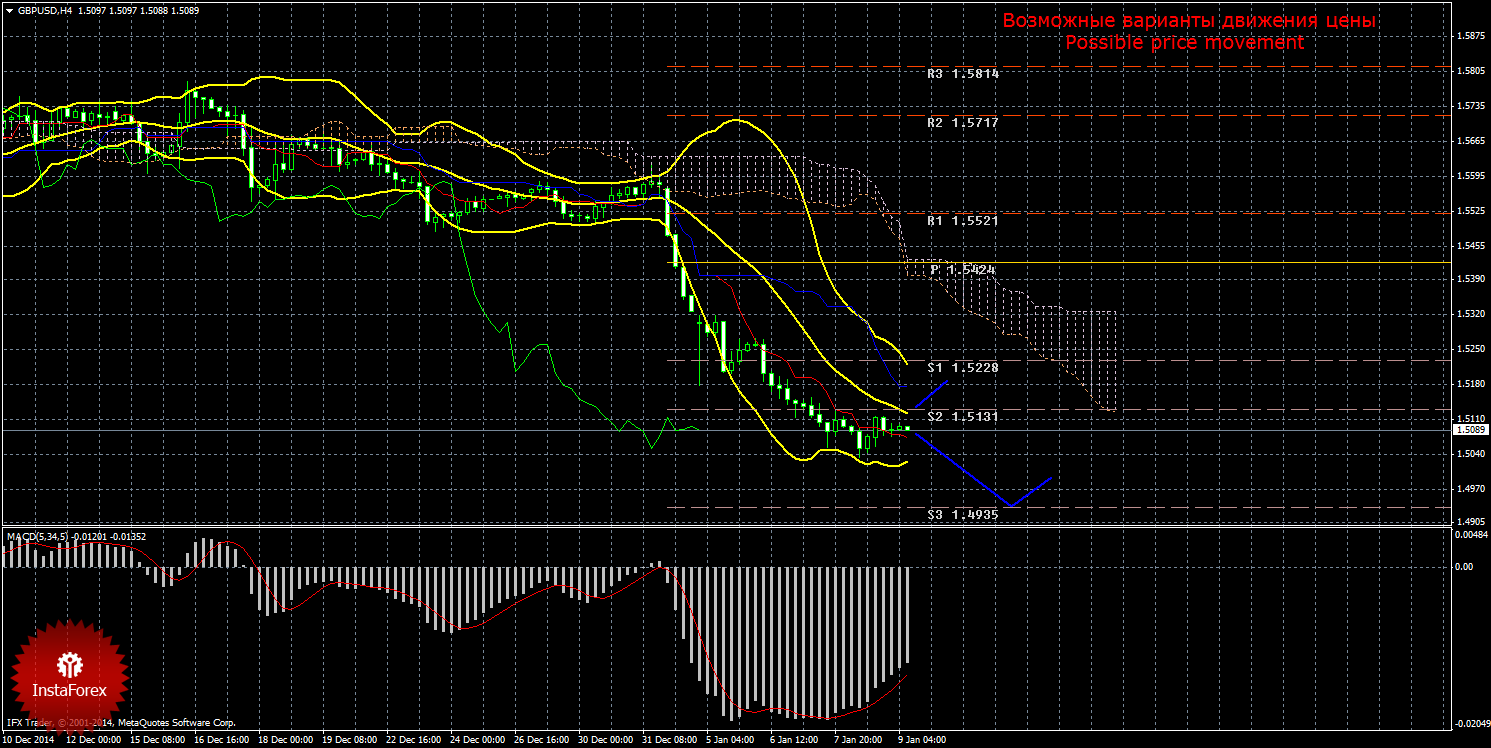1491x748 pixels.
Task: Select the R3 1.5814 resistance label
Action: point(963,74)
